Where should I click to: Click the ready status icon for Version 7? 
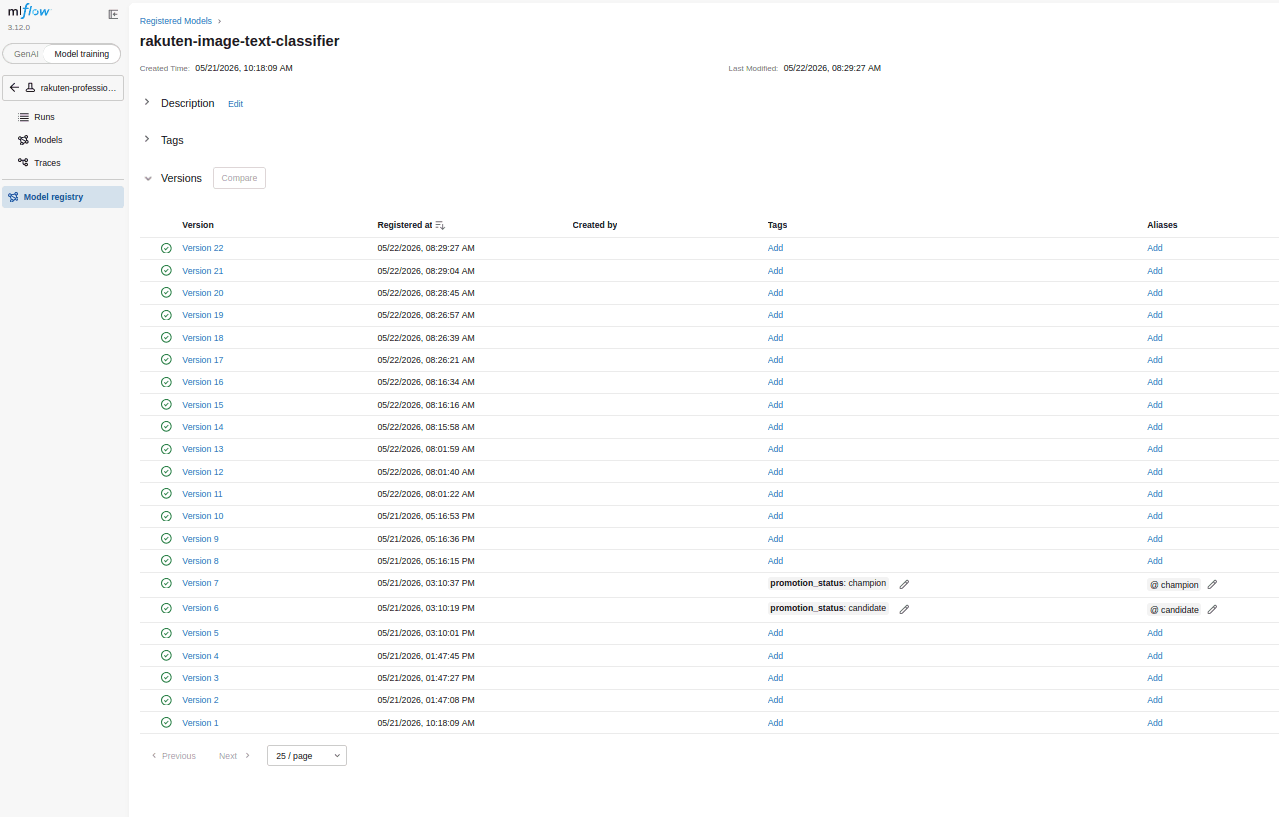coord(166,583)
